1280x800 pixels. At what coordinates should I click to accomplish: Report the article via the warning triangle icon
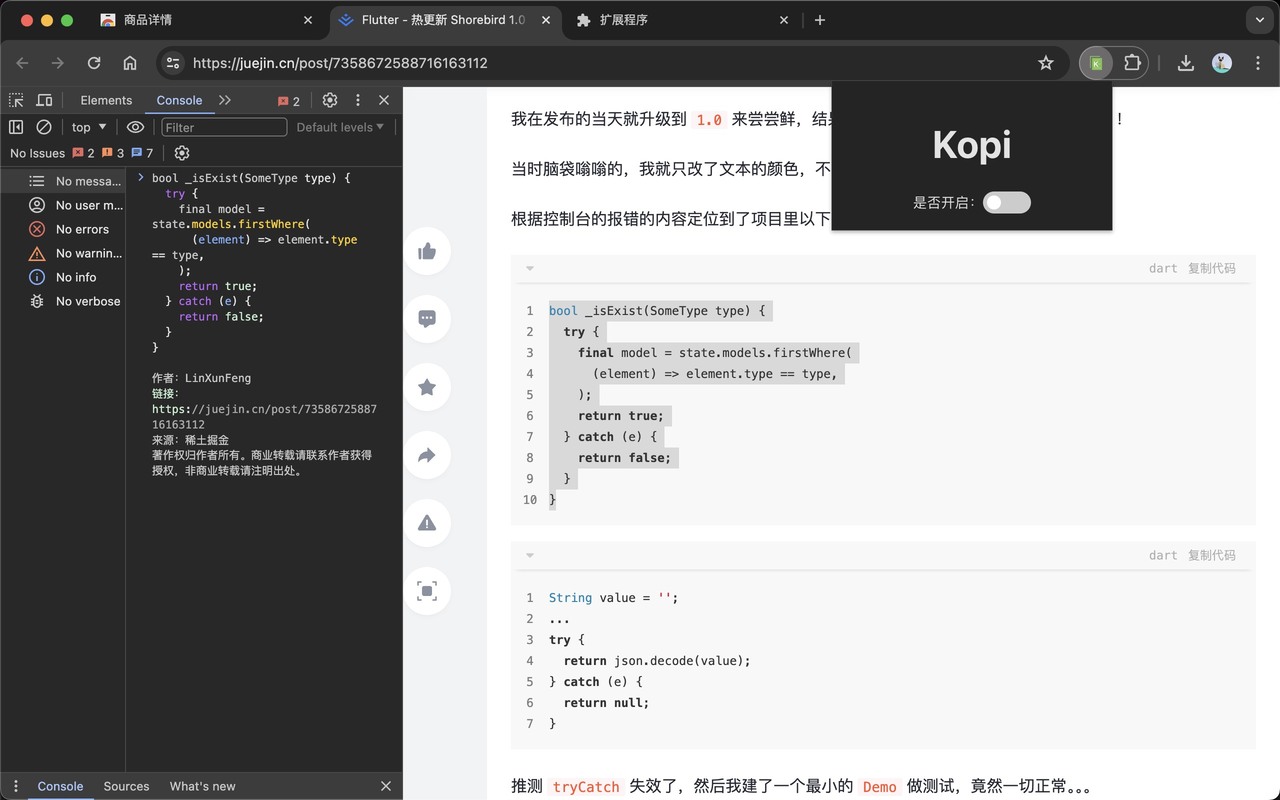427,523
